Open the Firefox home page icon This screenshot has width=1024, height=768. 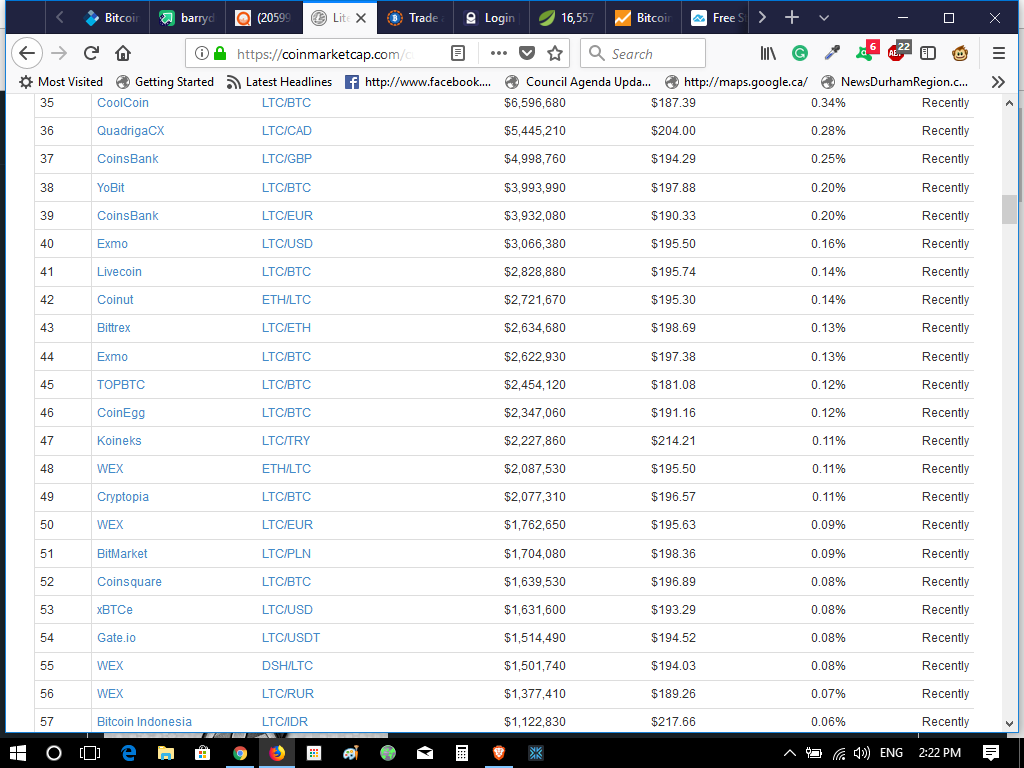click(x=123, y=53)
